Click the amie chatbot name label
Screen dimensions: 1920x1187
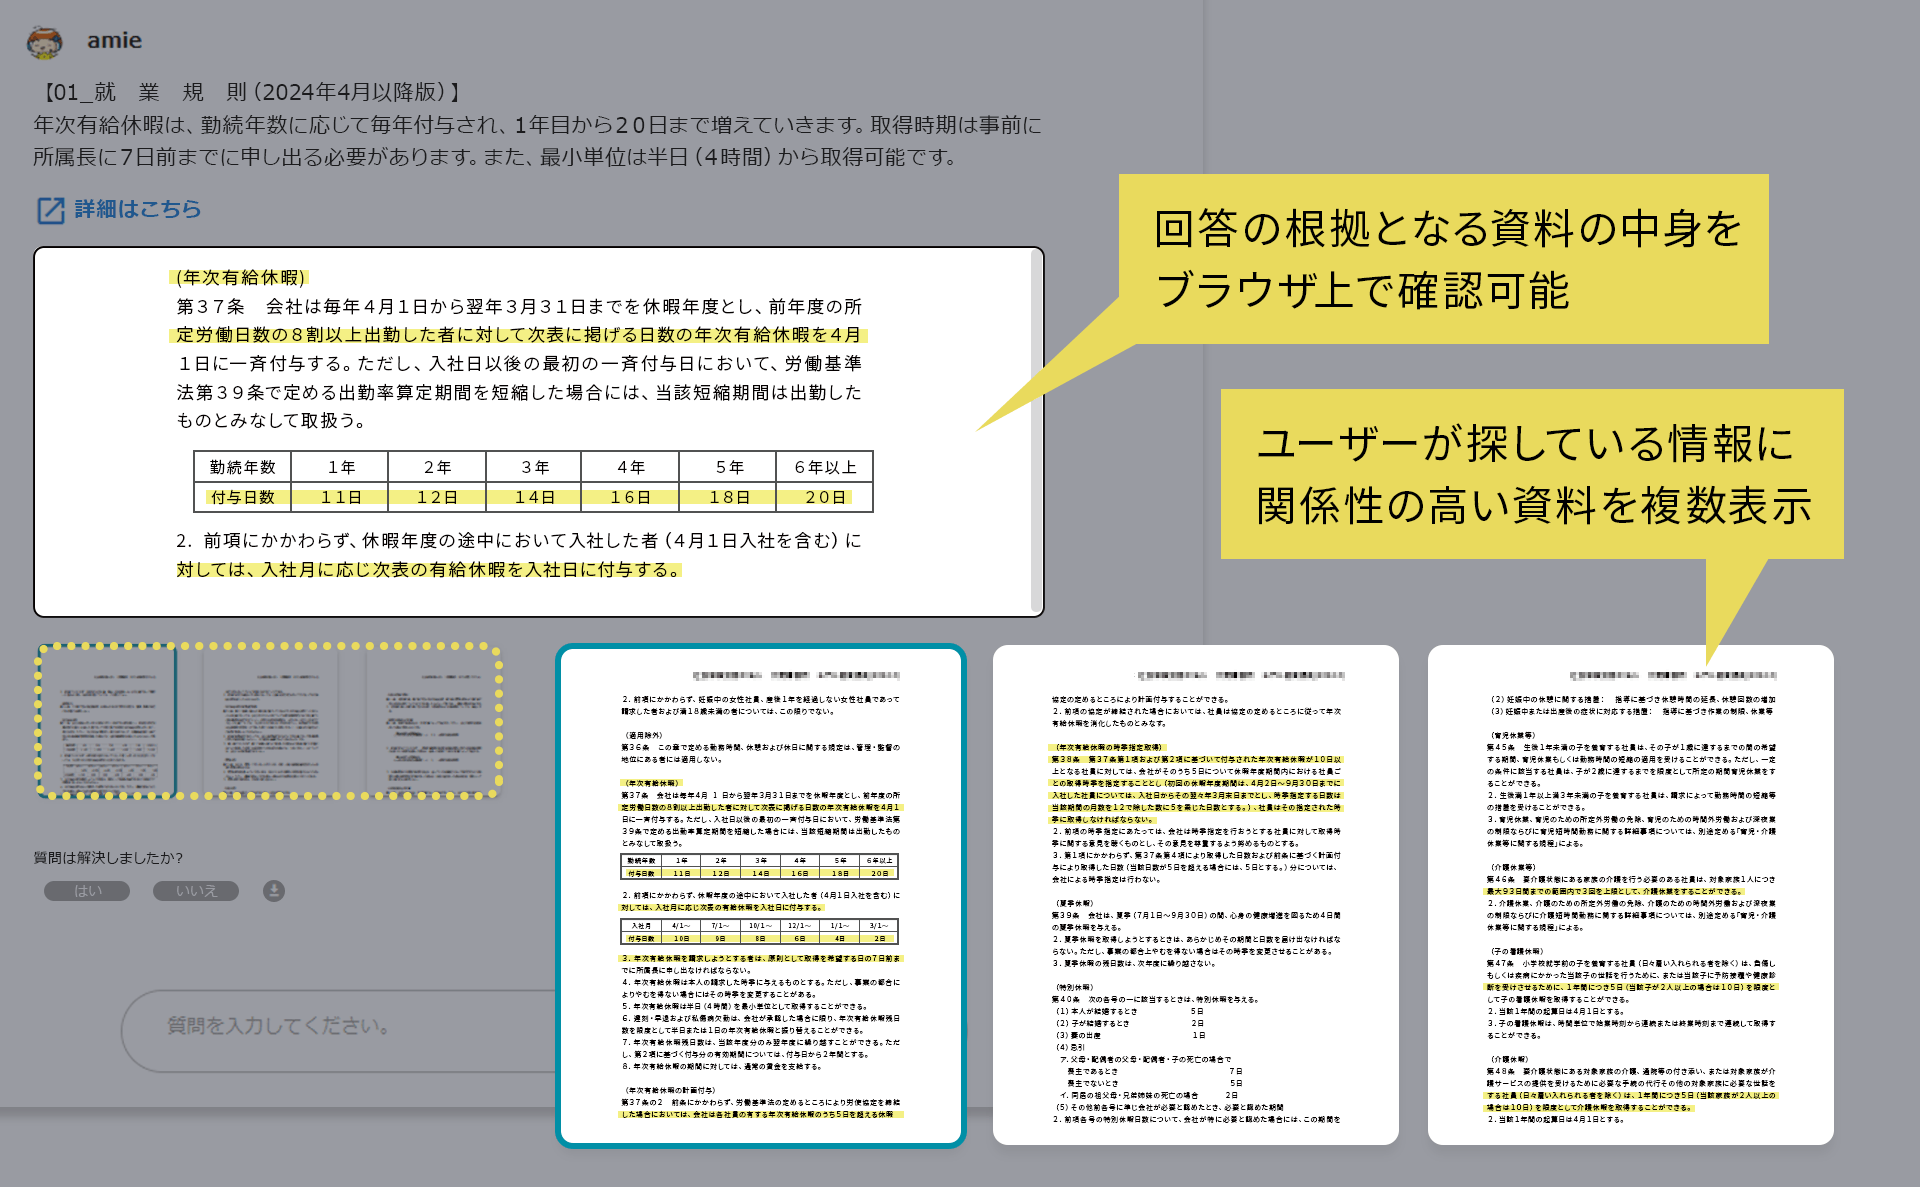tap(114, 40)
